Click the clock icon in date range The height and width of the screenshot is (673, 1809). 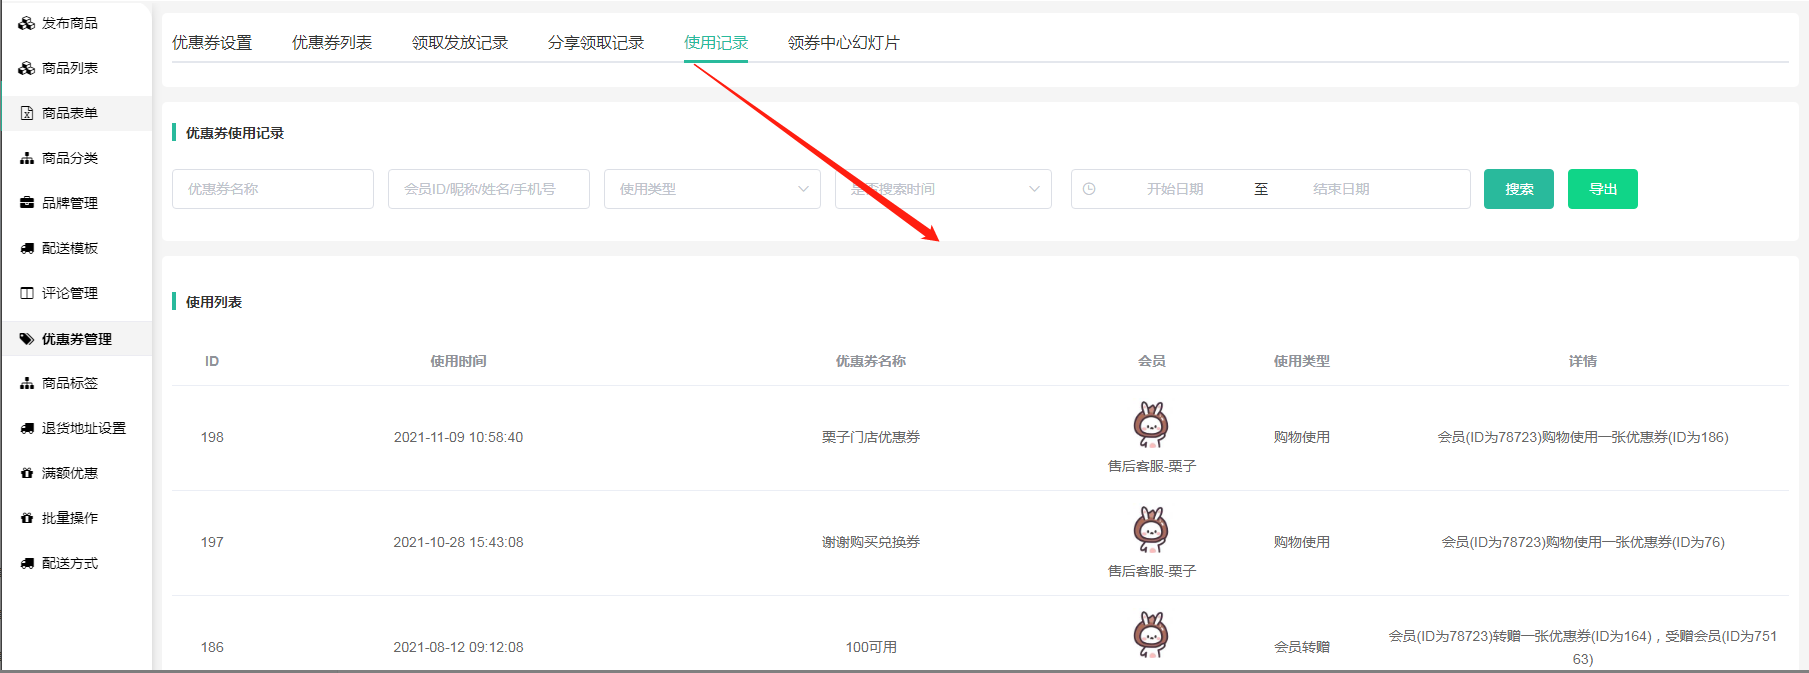pyautogui.click(x=1089, y=189)
